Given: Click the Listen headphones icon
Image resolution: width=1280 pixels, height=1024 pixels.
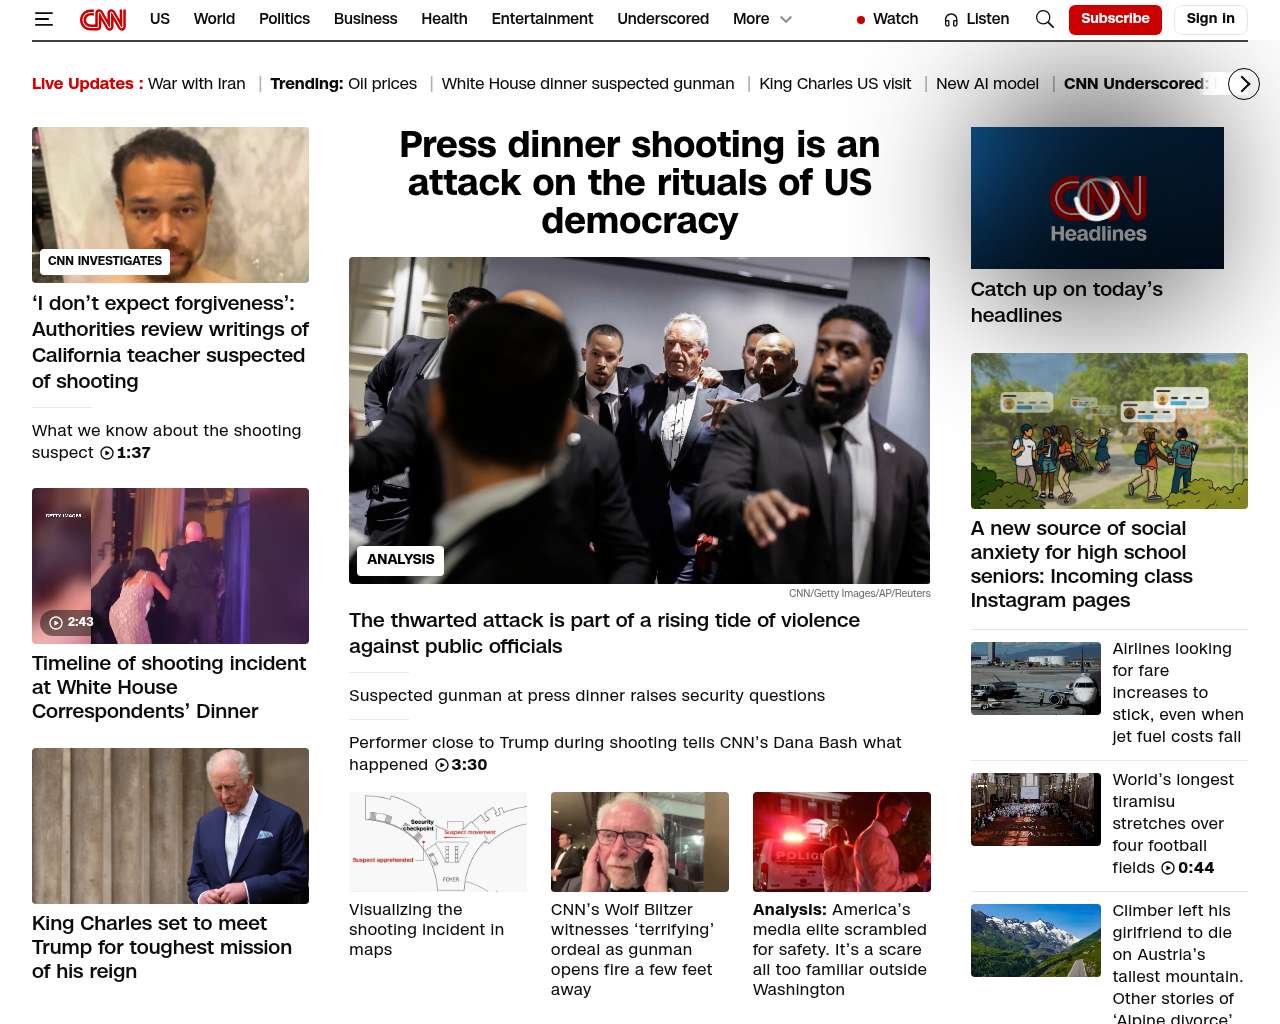Looking at the screenshot, I should click(951, 20).
